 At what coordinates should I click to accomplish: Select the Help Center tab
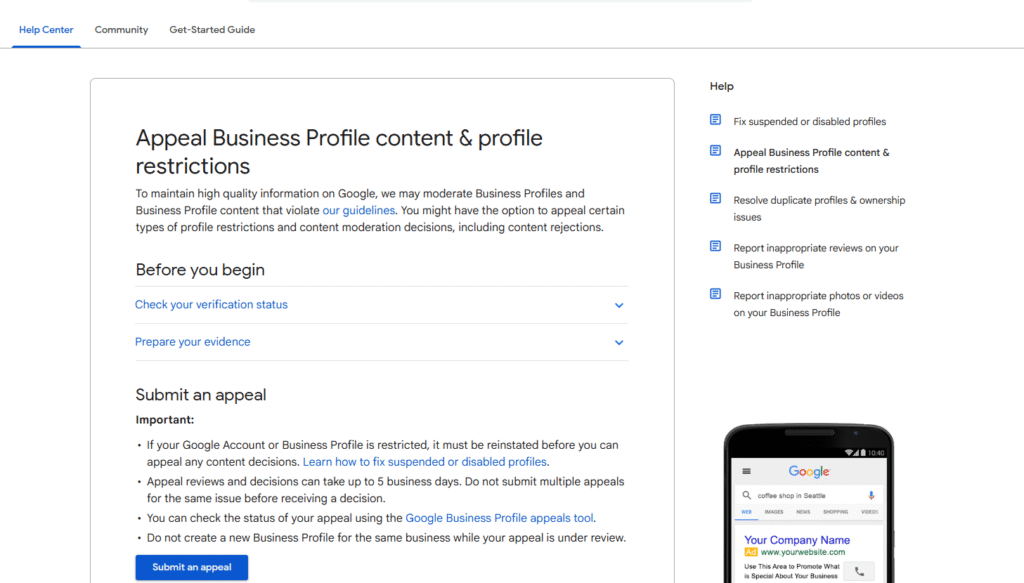point(46,30)
